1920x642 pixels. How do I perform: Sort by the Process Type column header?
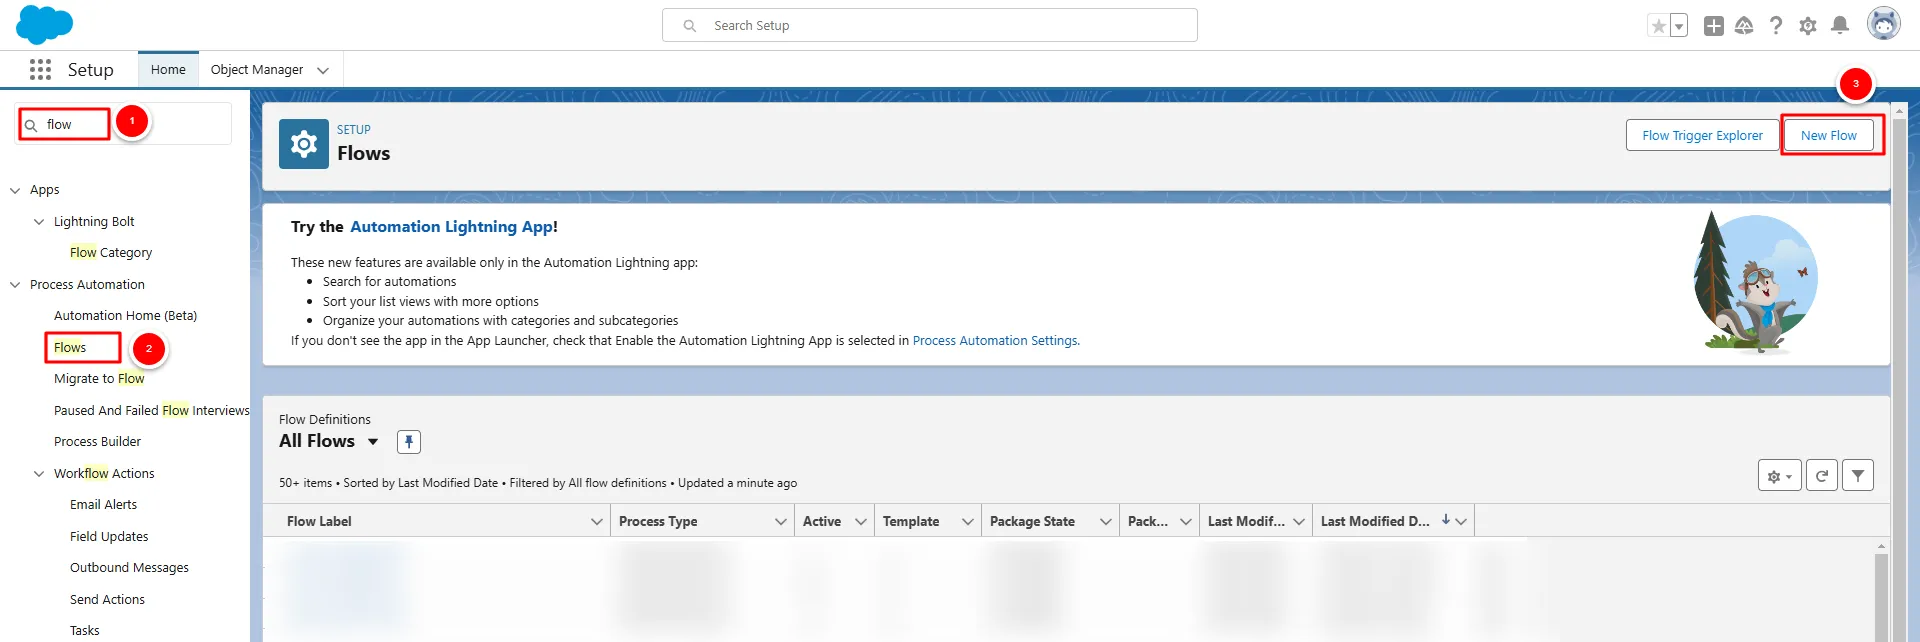pyautogui.click(x=658, y=522)
